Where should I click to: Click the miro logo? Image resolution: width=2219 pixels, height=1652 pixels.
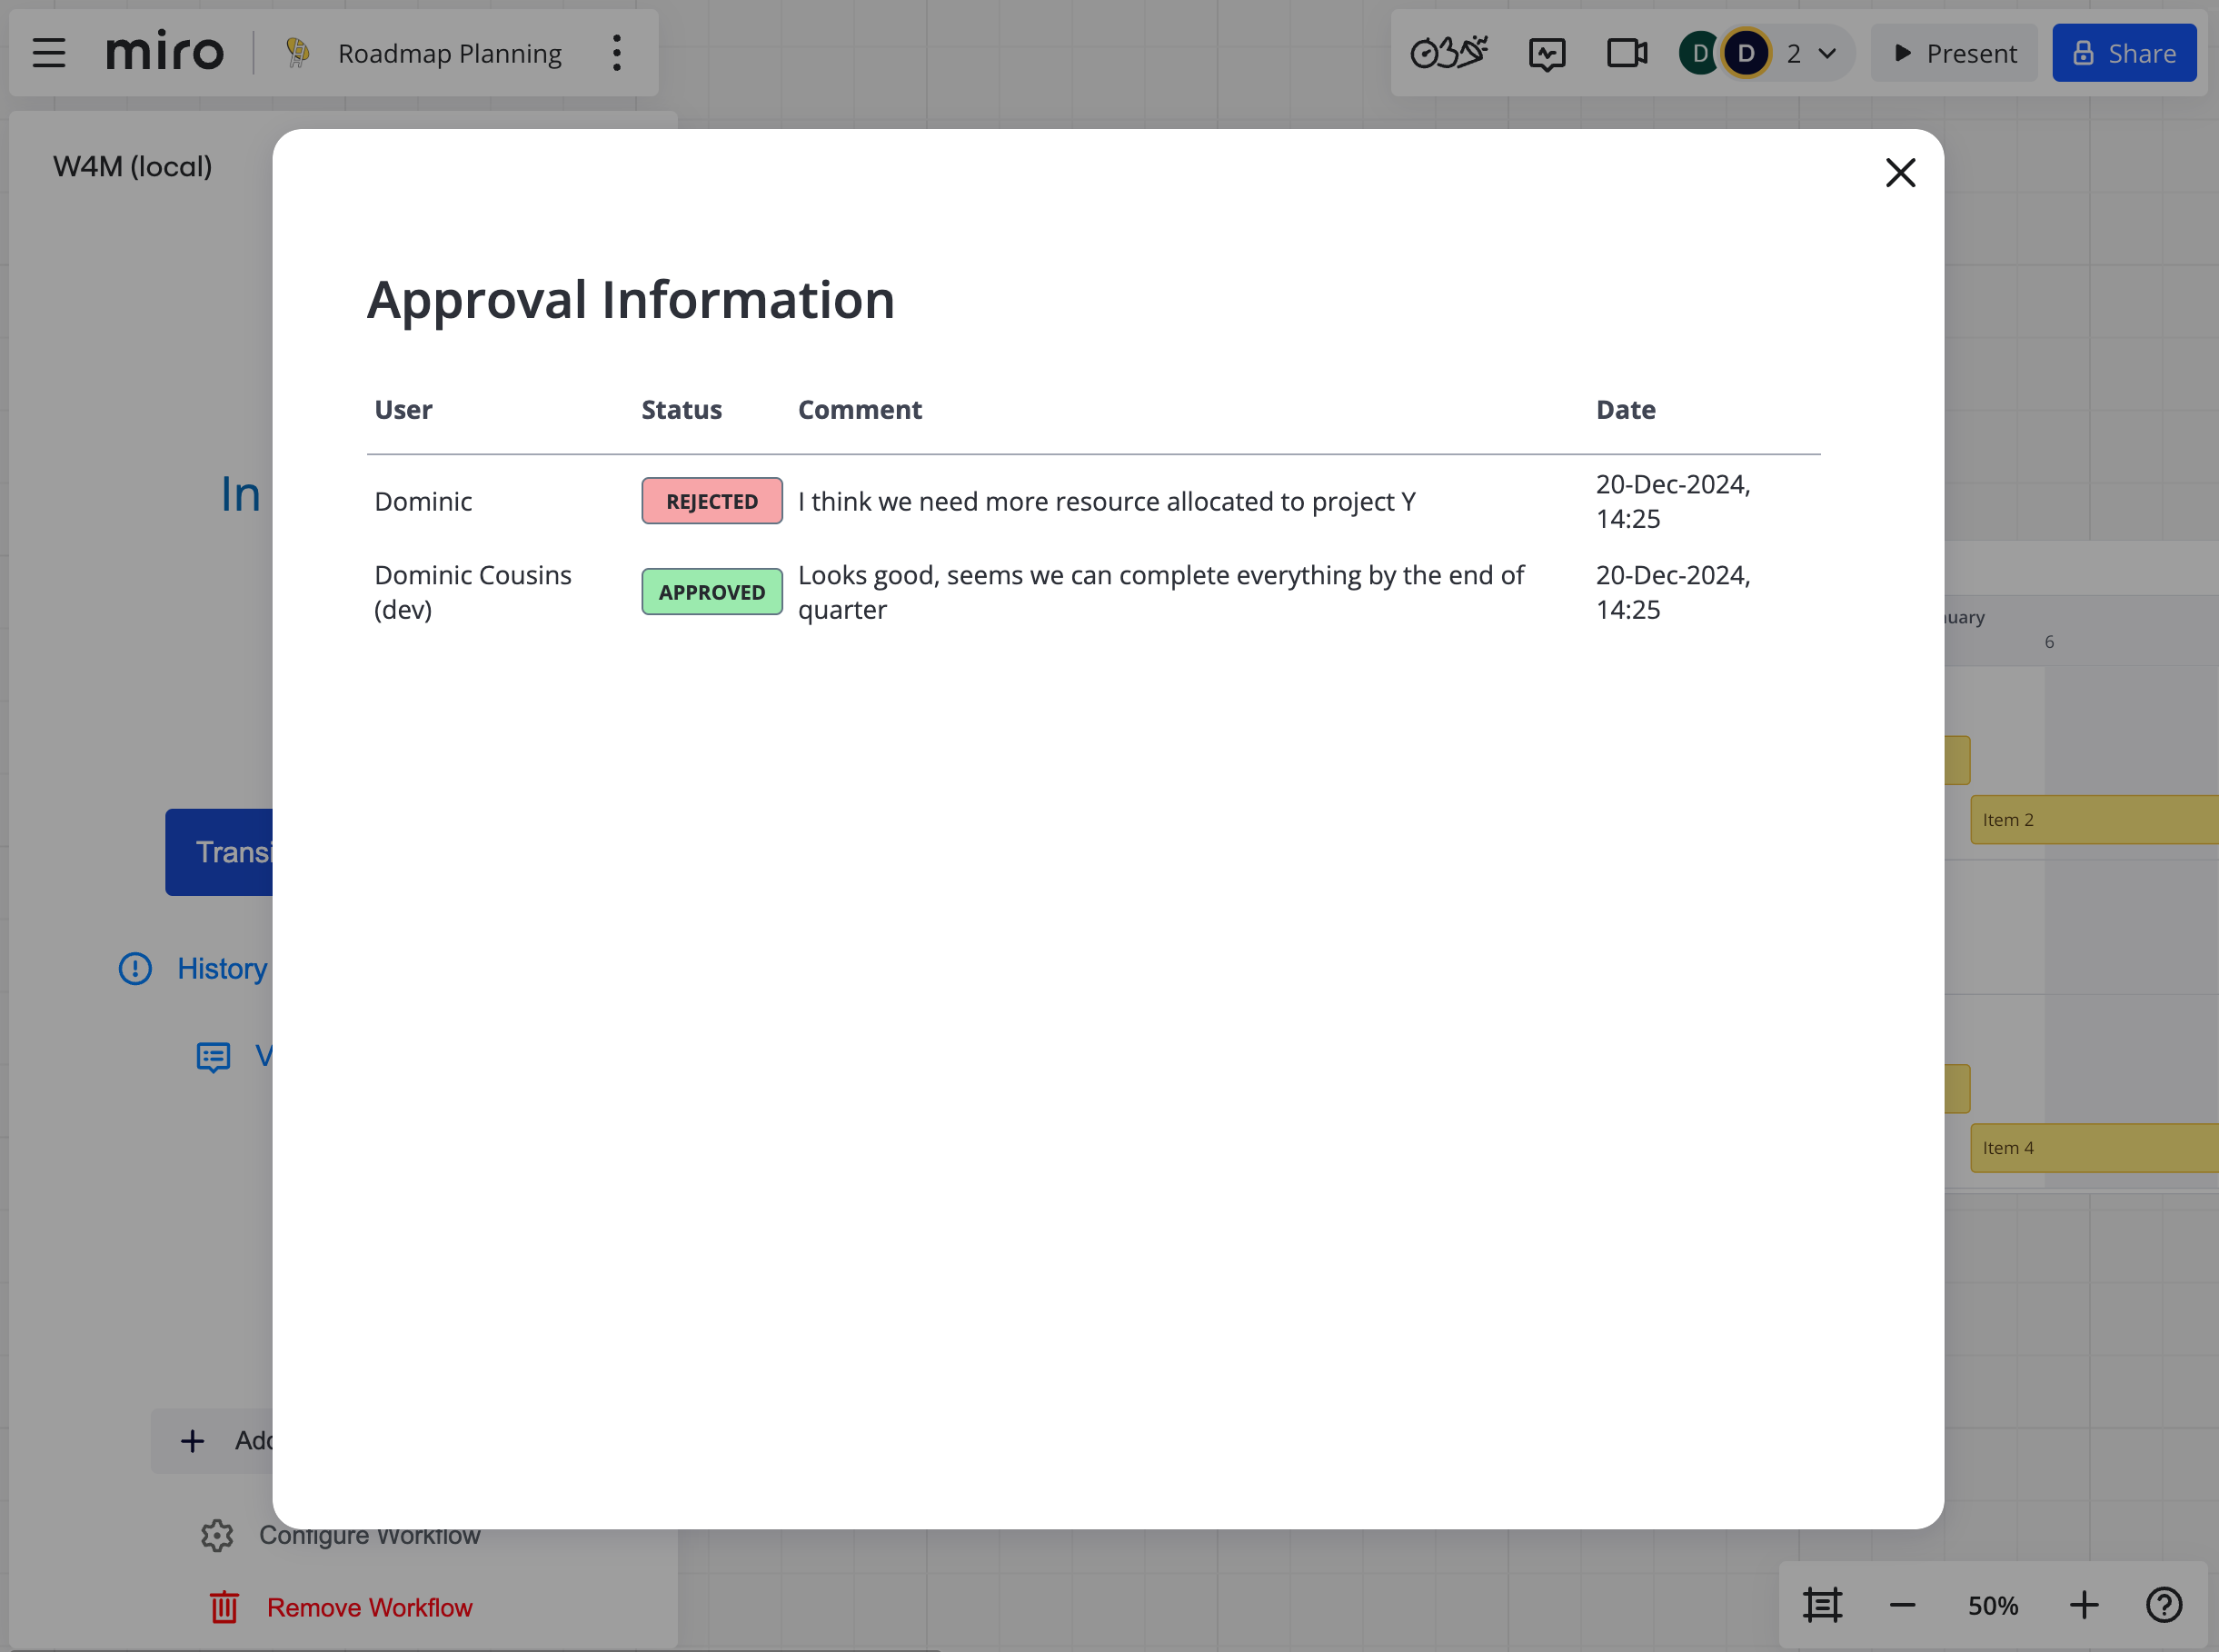[165, 53]
